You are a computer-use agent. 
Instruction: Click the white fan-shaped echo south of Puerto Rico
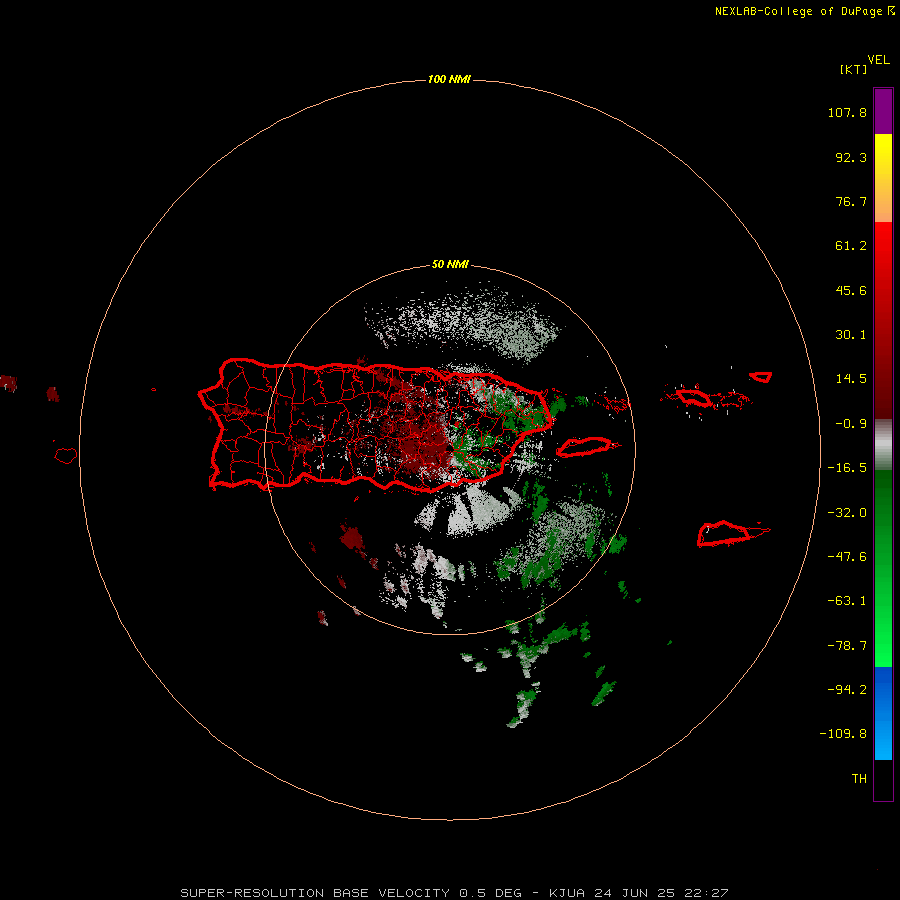tap(468, 511)
